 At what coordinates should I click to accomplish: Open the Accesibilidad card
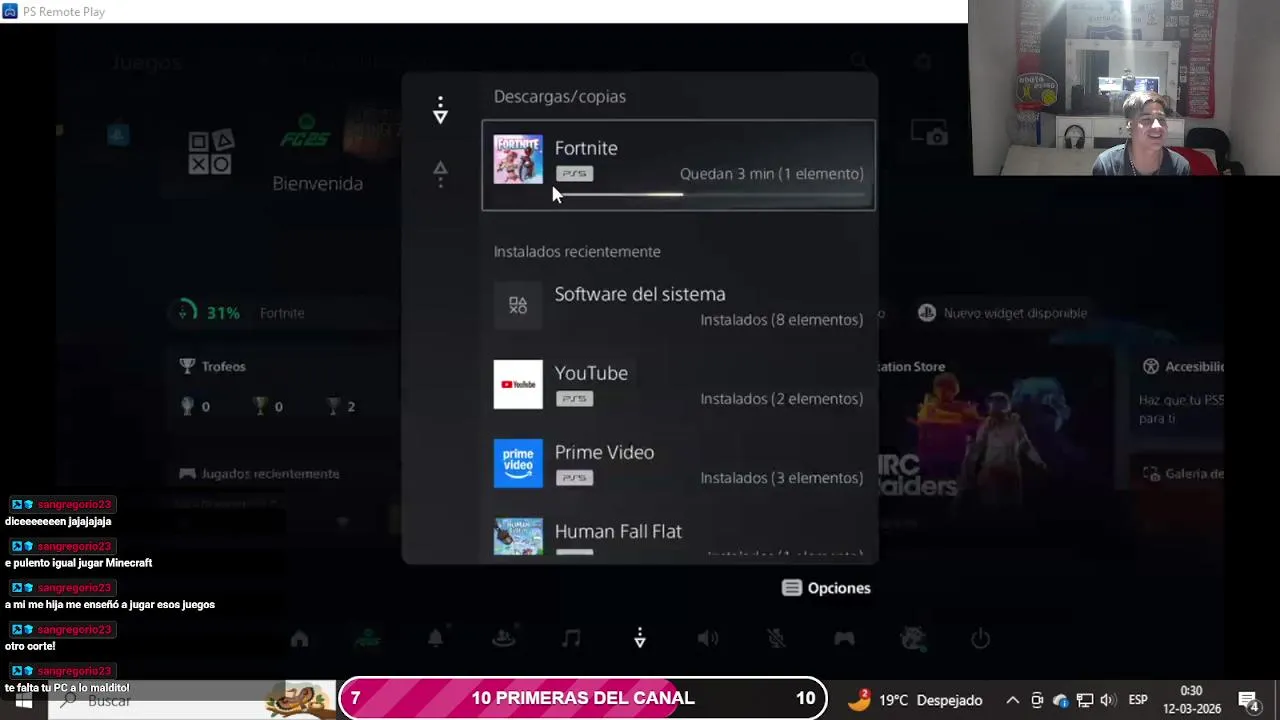coord(1182,390)
